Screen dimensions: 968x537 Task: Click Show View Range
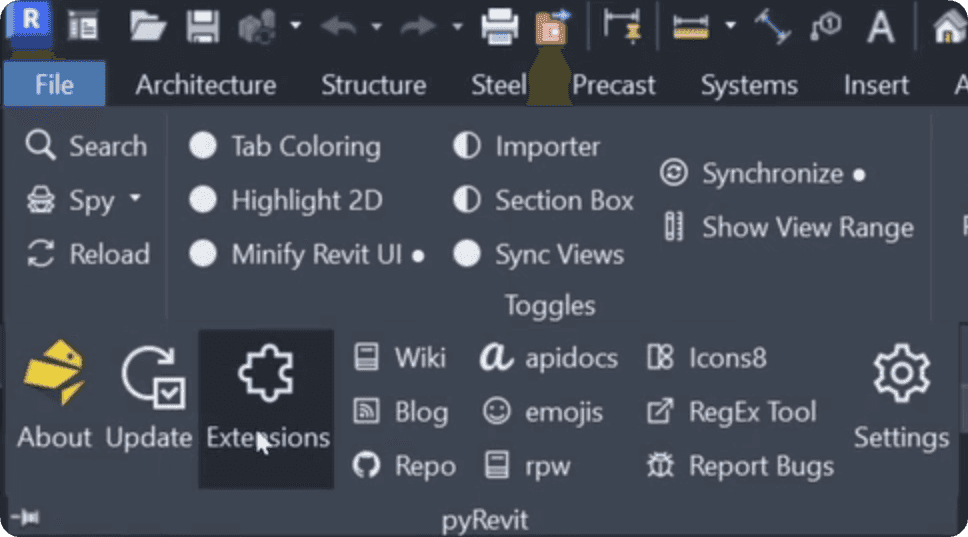coord(788,227)
